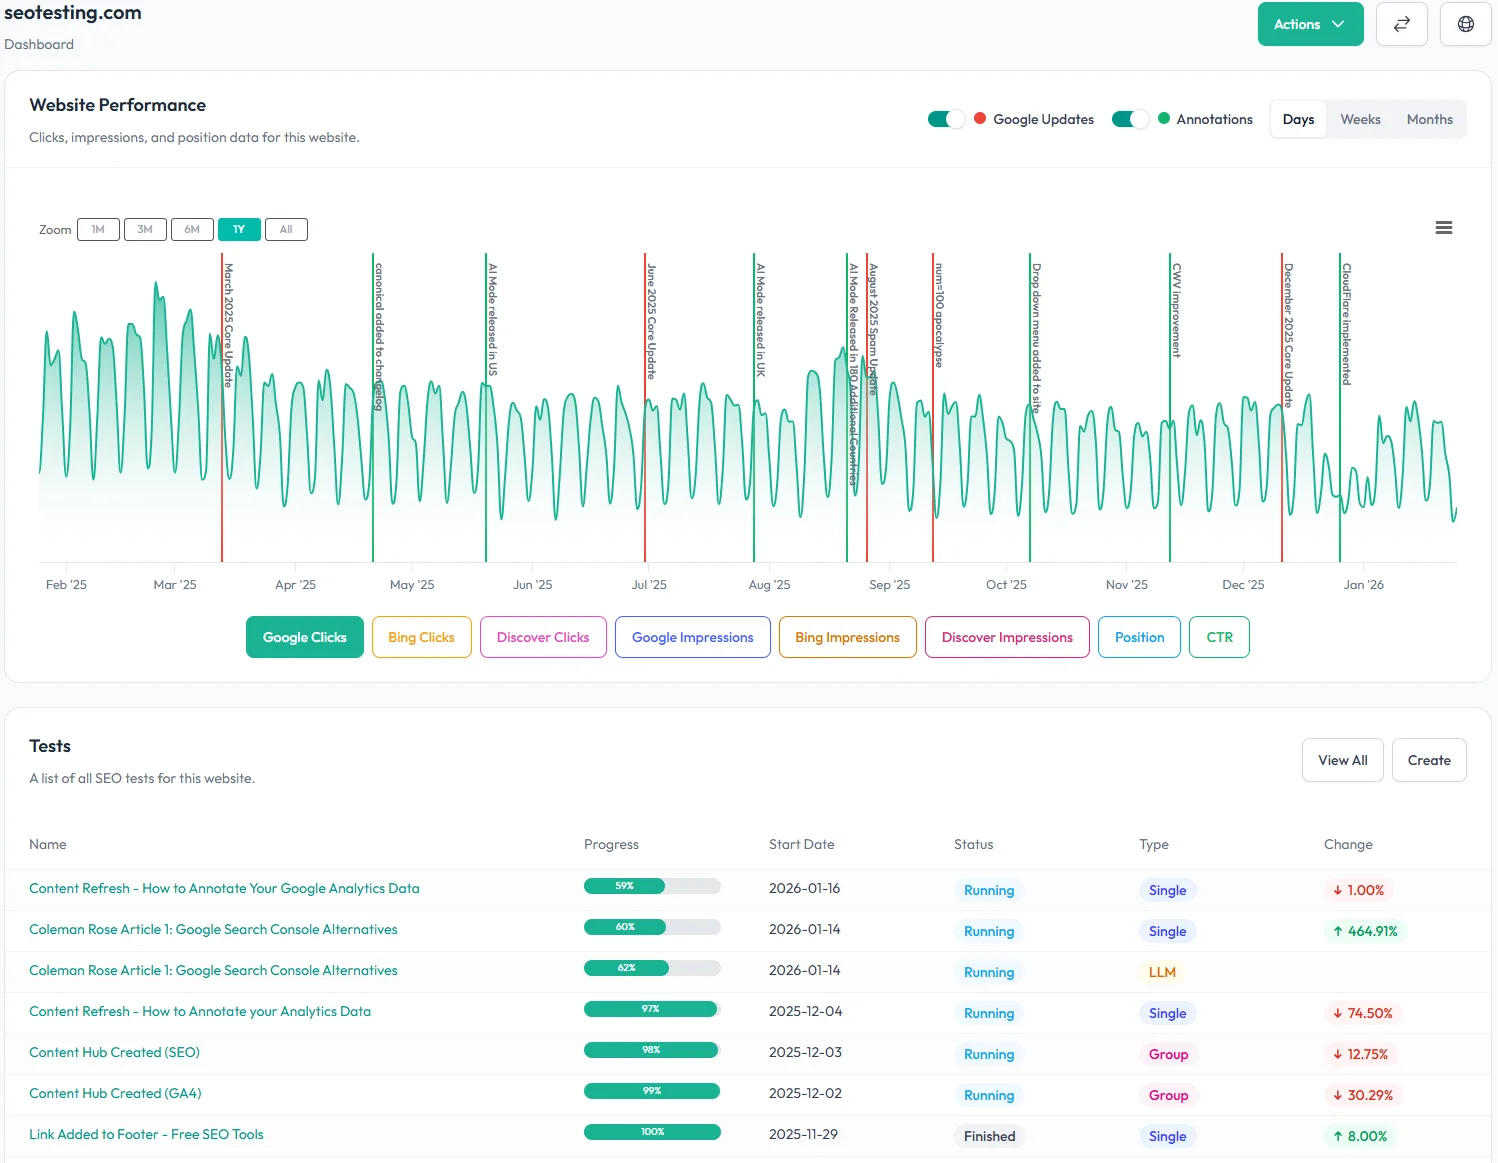
Task: Click the switch-website arrows icon
Action: (x=1401, y=24)
